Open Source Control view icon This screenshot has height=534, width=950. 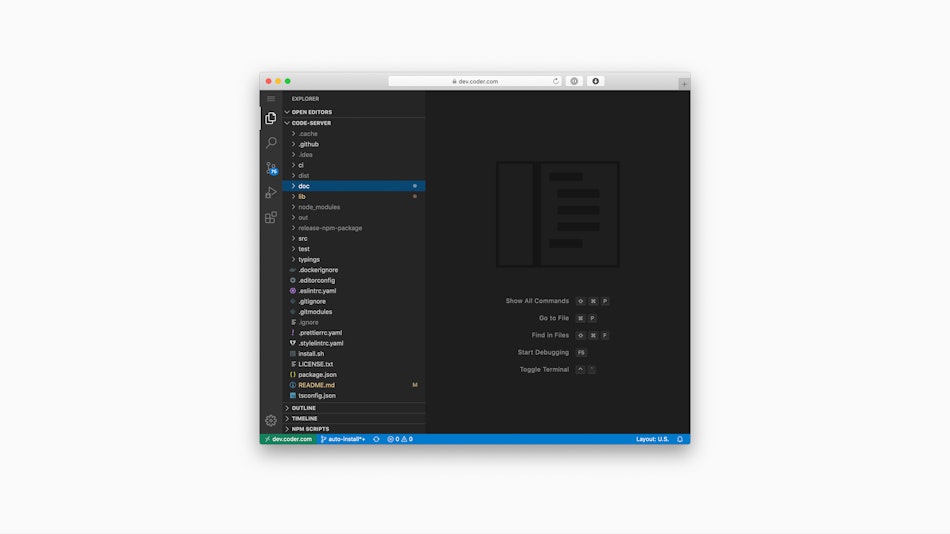(x=271, y=168)
